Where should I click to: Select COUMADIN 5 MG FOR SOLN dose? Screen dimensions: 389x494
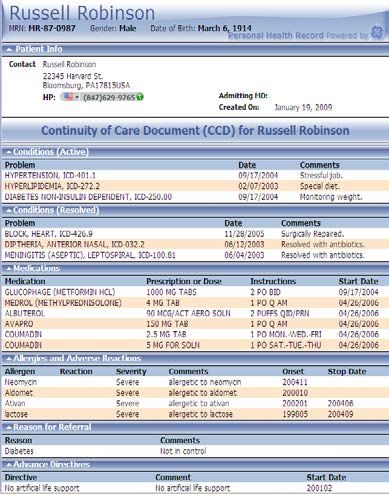(173, 345)
